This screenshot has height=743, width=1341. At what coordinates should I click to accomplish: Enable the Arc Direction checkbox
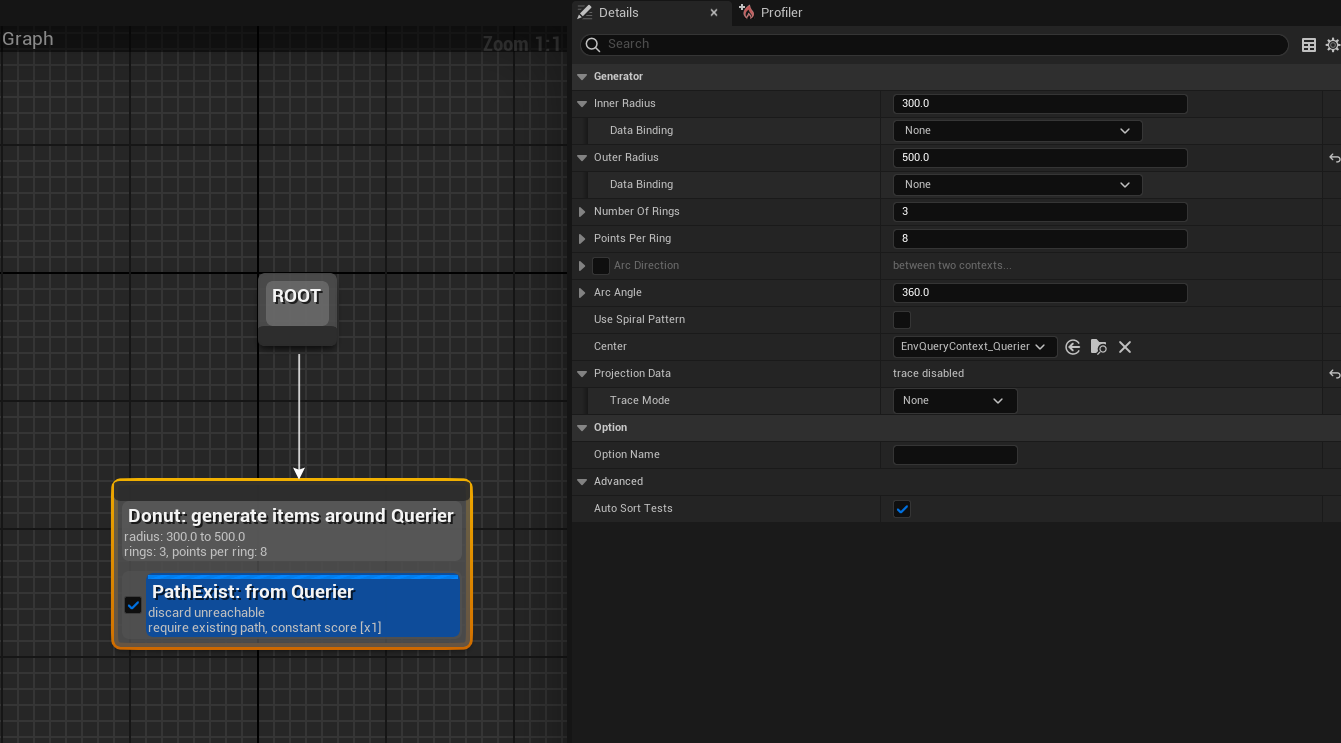coord(601,266)
